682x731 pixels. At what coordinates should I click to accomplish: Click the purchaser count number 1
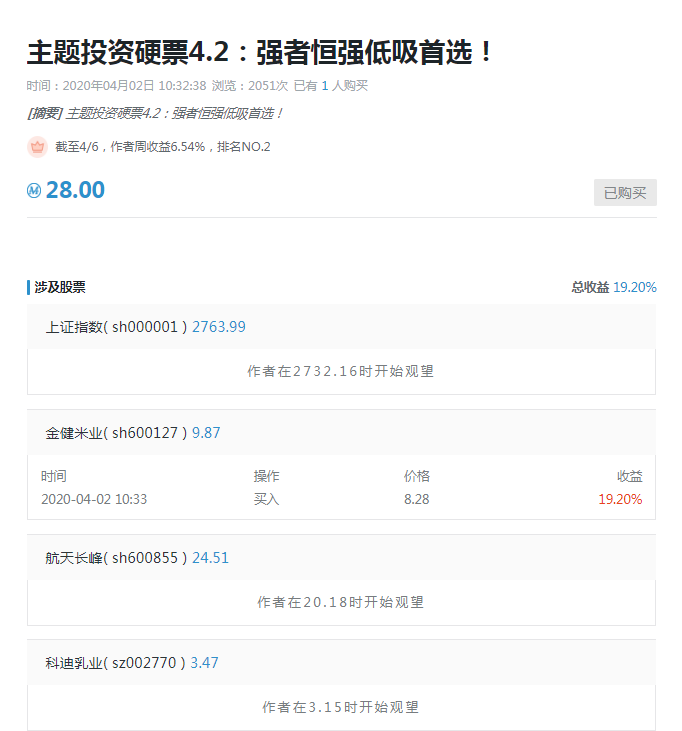[325, 86]
